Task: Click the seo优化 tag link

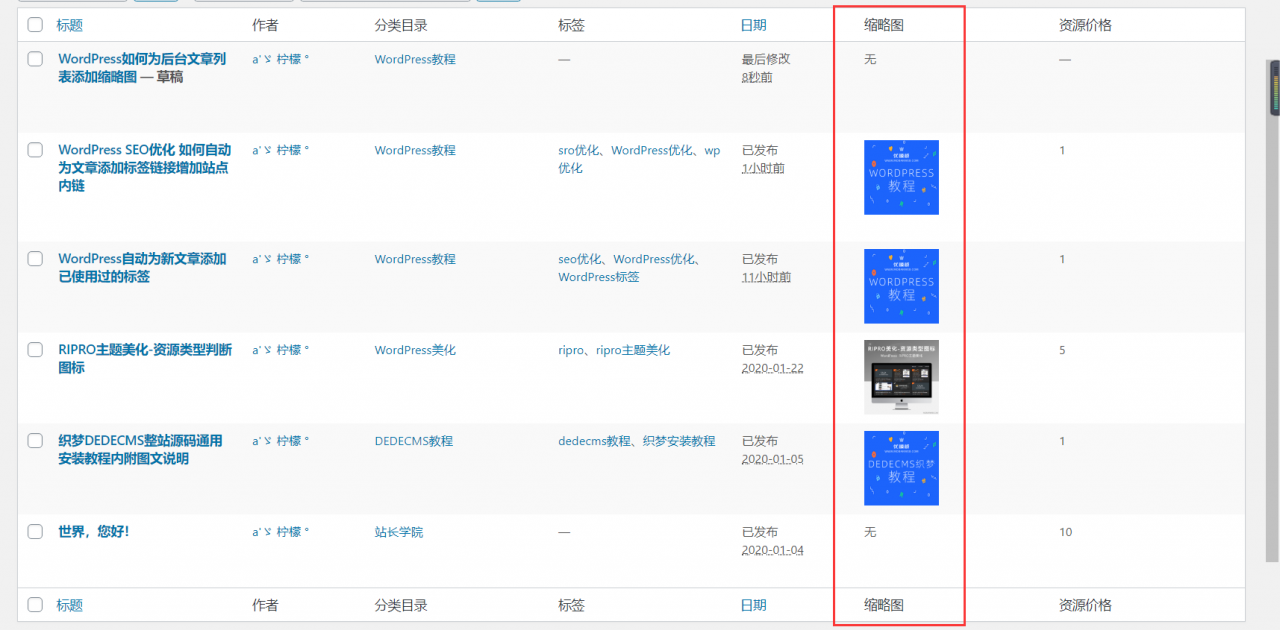Action: pos(579,258)
